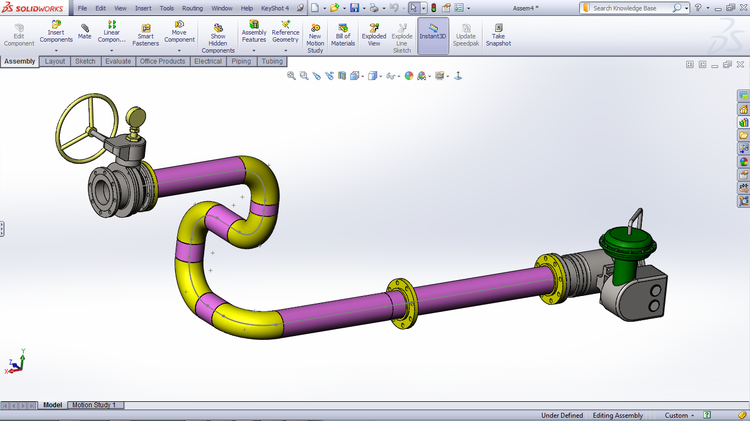Click the Bill of Materials icon
Screen dimensions: 750x421
click(x=343, y=35)
